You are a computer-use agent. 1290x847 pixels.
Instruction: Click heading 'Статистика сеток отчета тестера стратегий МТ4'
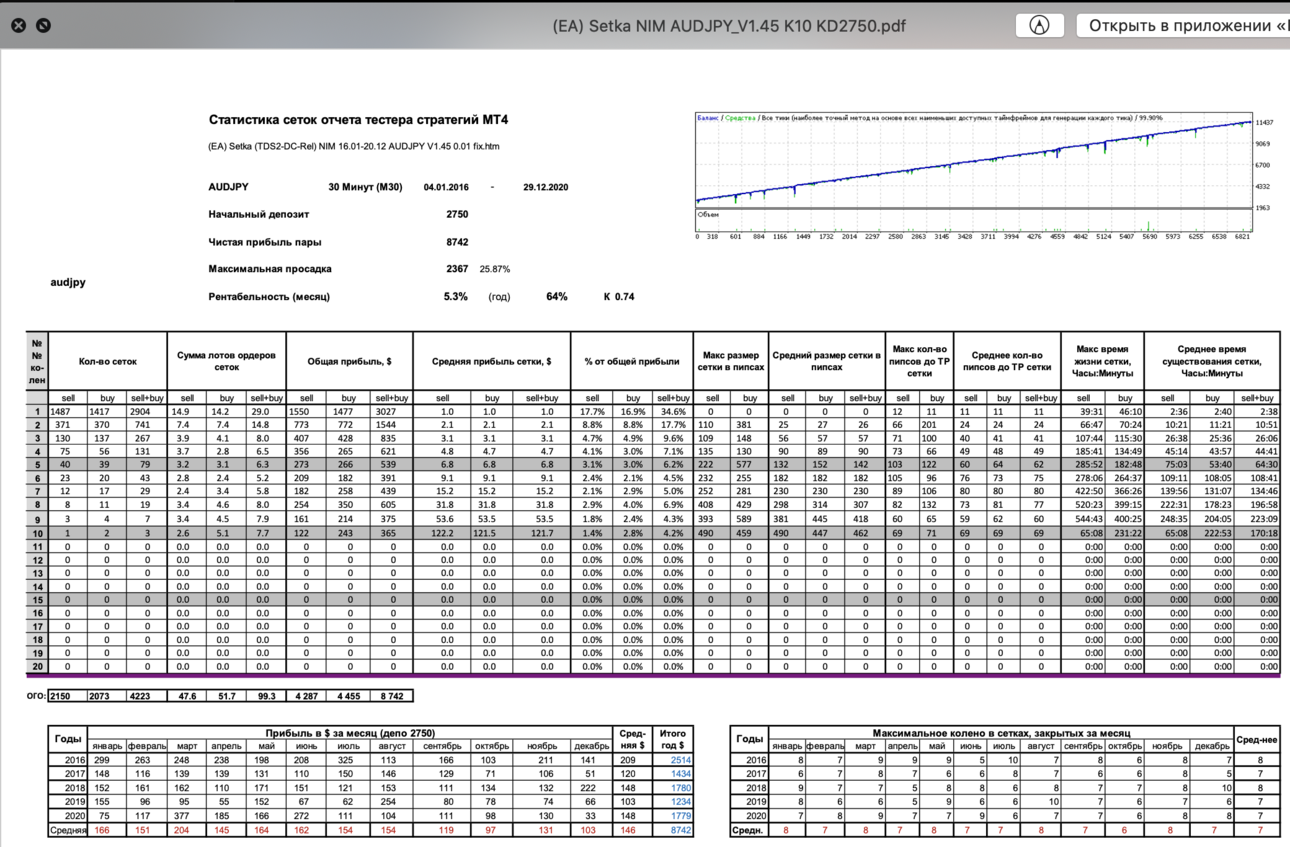(x=358, y=120)
